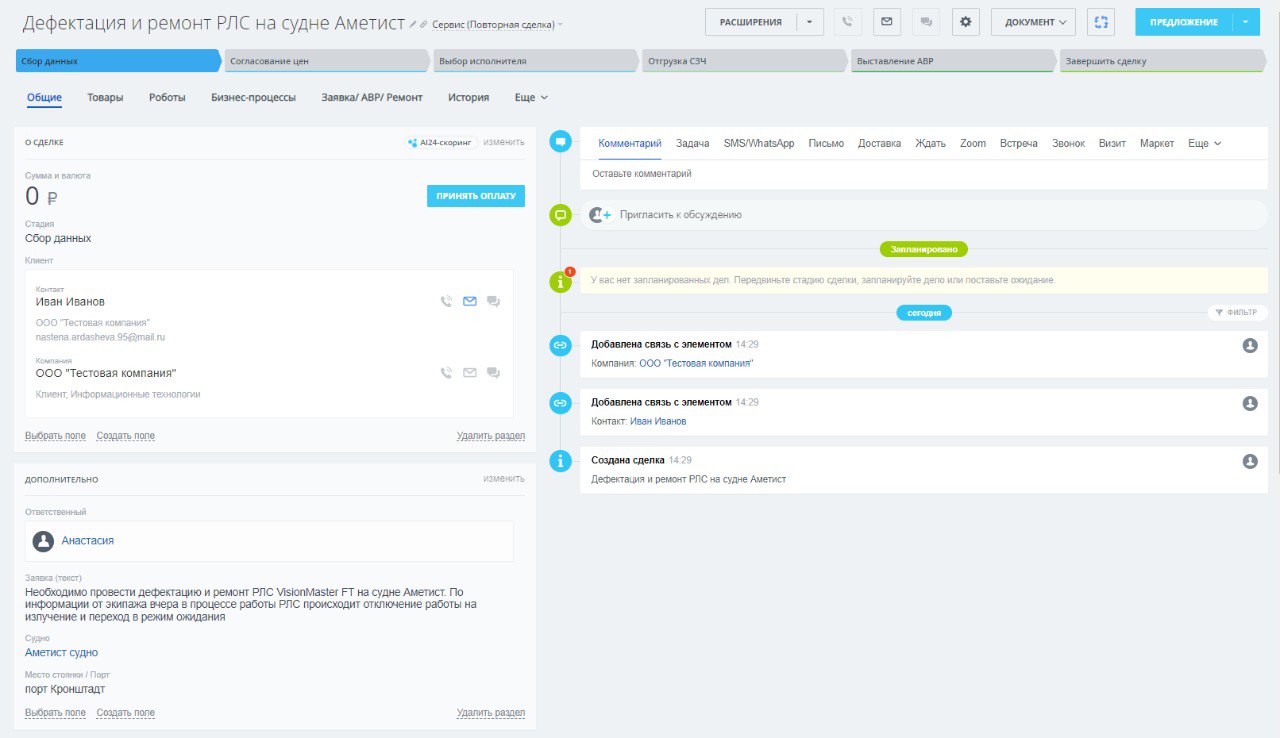Image resolution: width=1280 pixels, height=738 pixels.
Task: Email contact Иван Иванов via envelope icon
Action: point(470,301)
